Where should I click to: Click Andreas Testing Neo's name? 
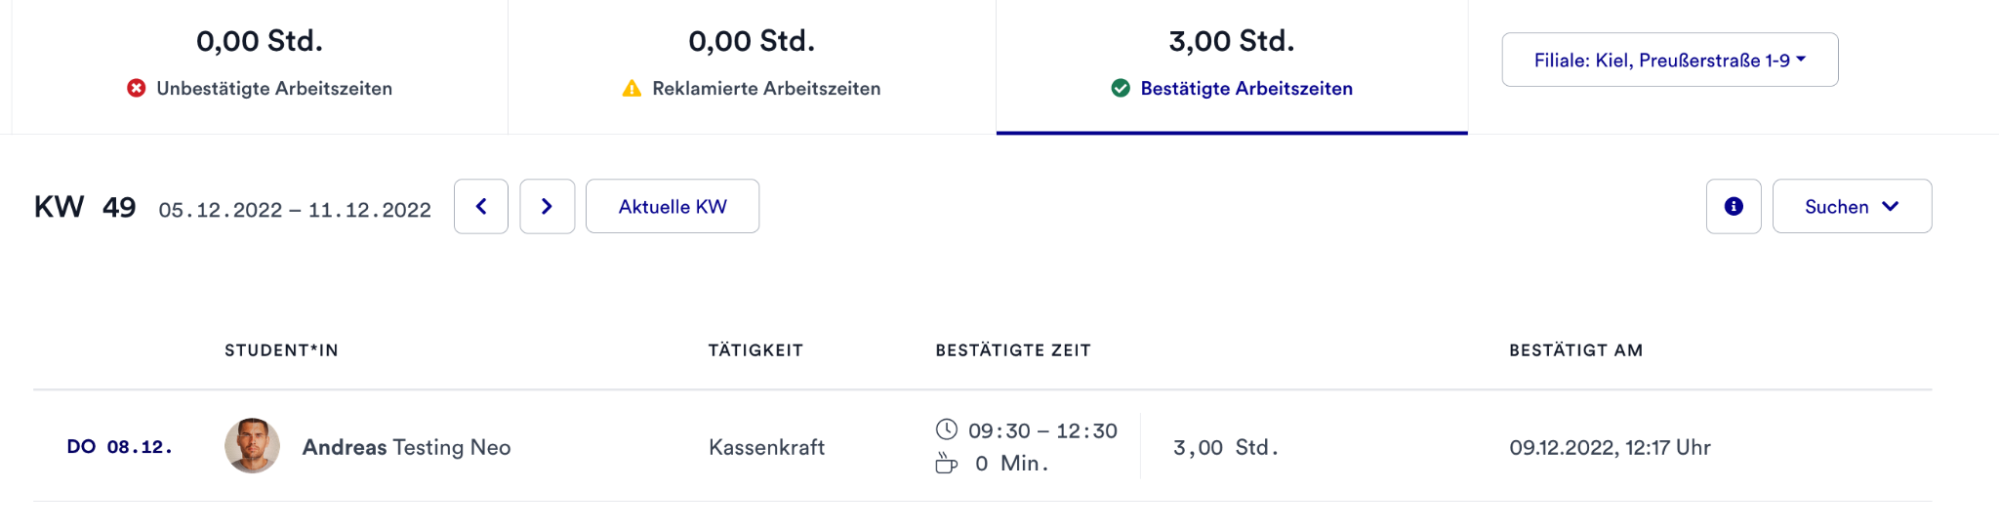(406, 447)
